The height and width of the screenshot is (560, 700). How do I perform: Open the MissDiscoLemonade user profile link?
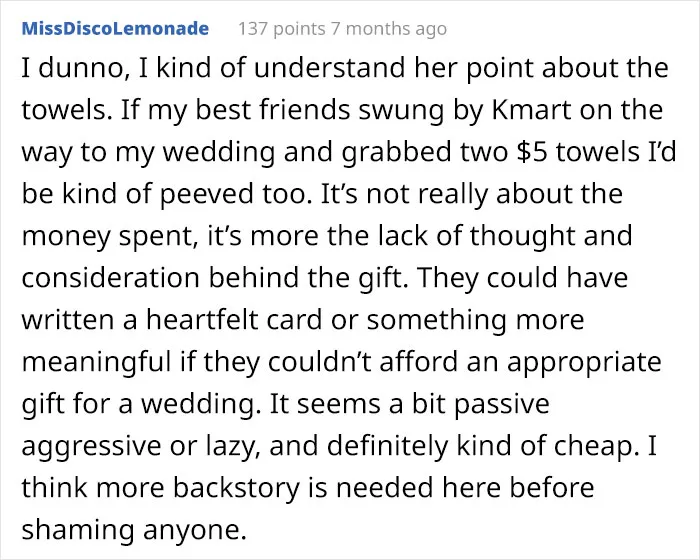(115, 28)
